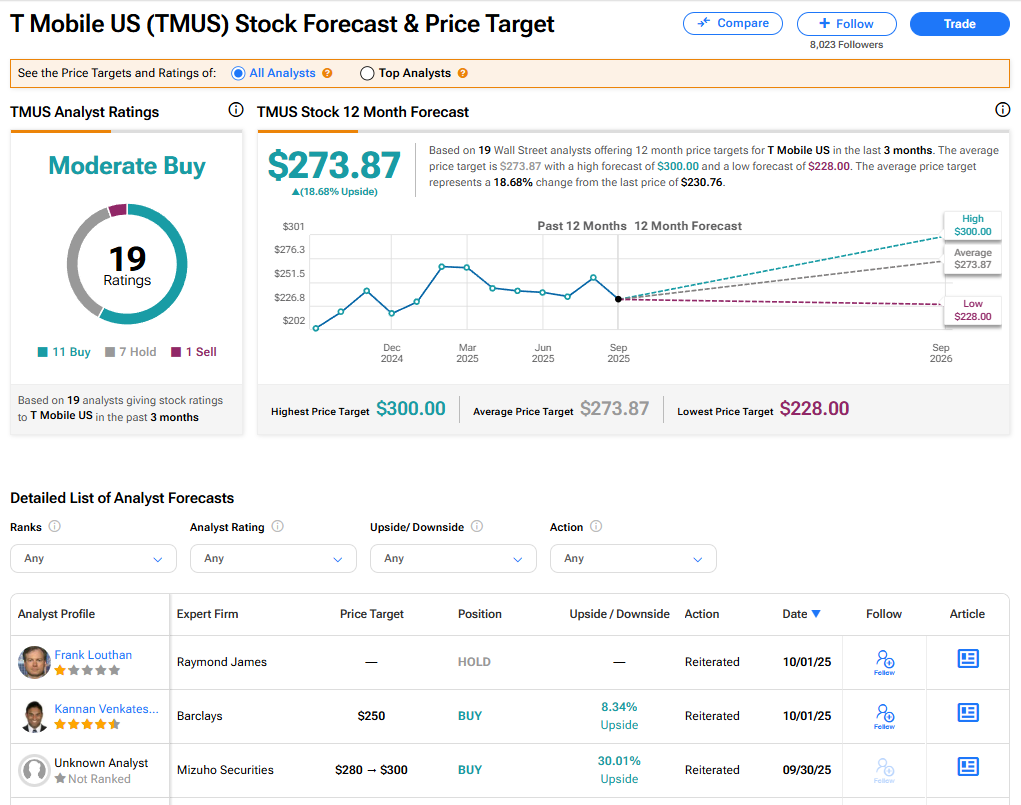
Task: Click info icon beside TMUS Analyst Ratings
Action: click(236, 110)
